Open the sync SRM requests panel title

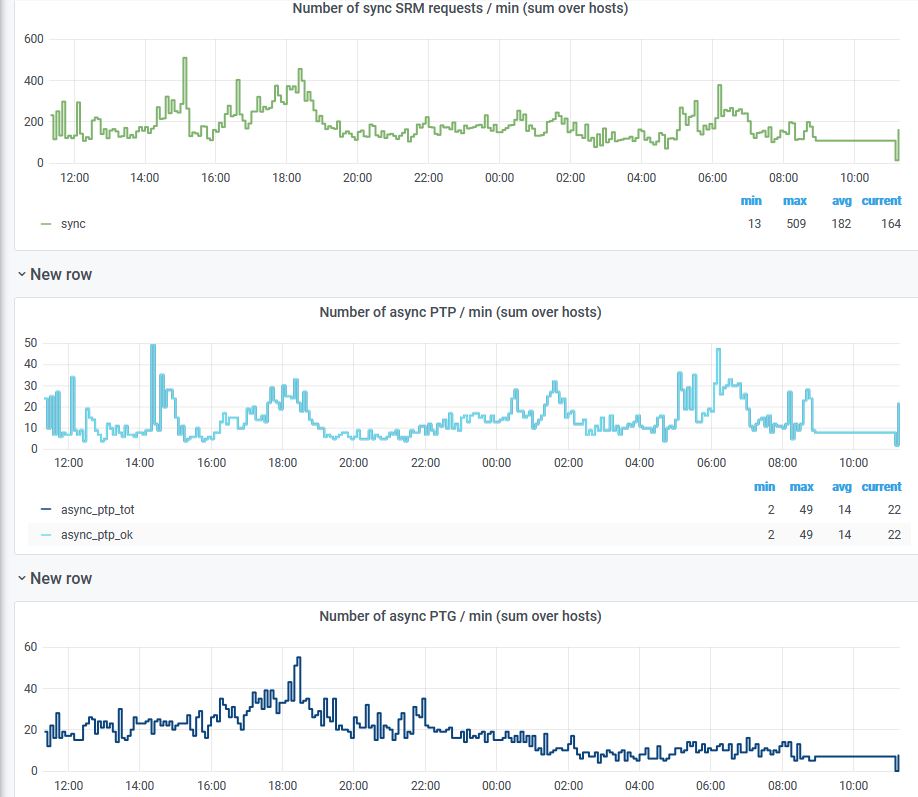coord(460,8)
